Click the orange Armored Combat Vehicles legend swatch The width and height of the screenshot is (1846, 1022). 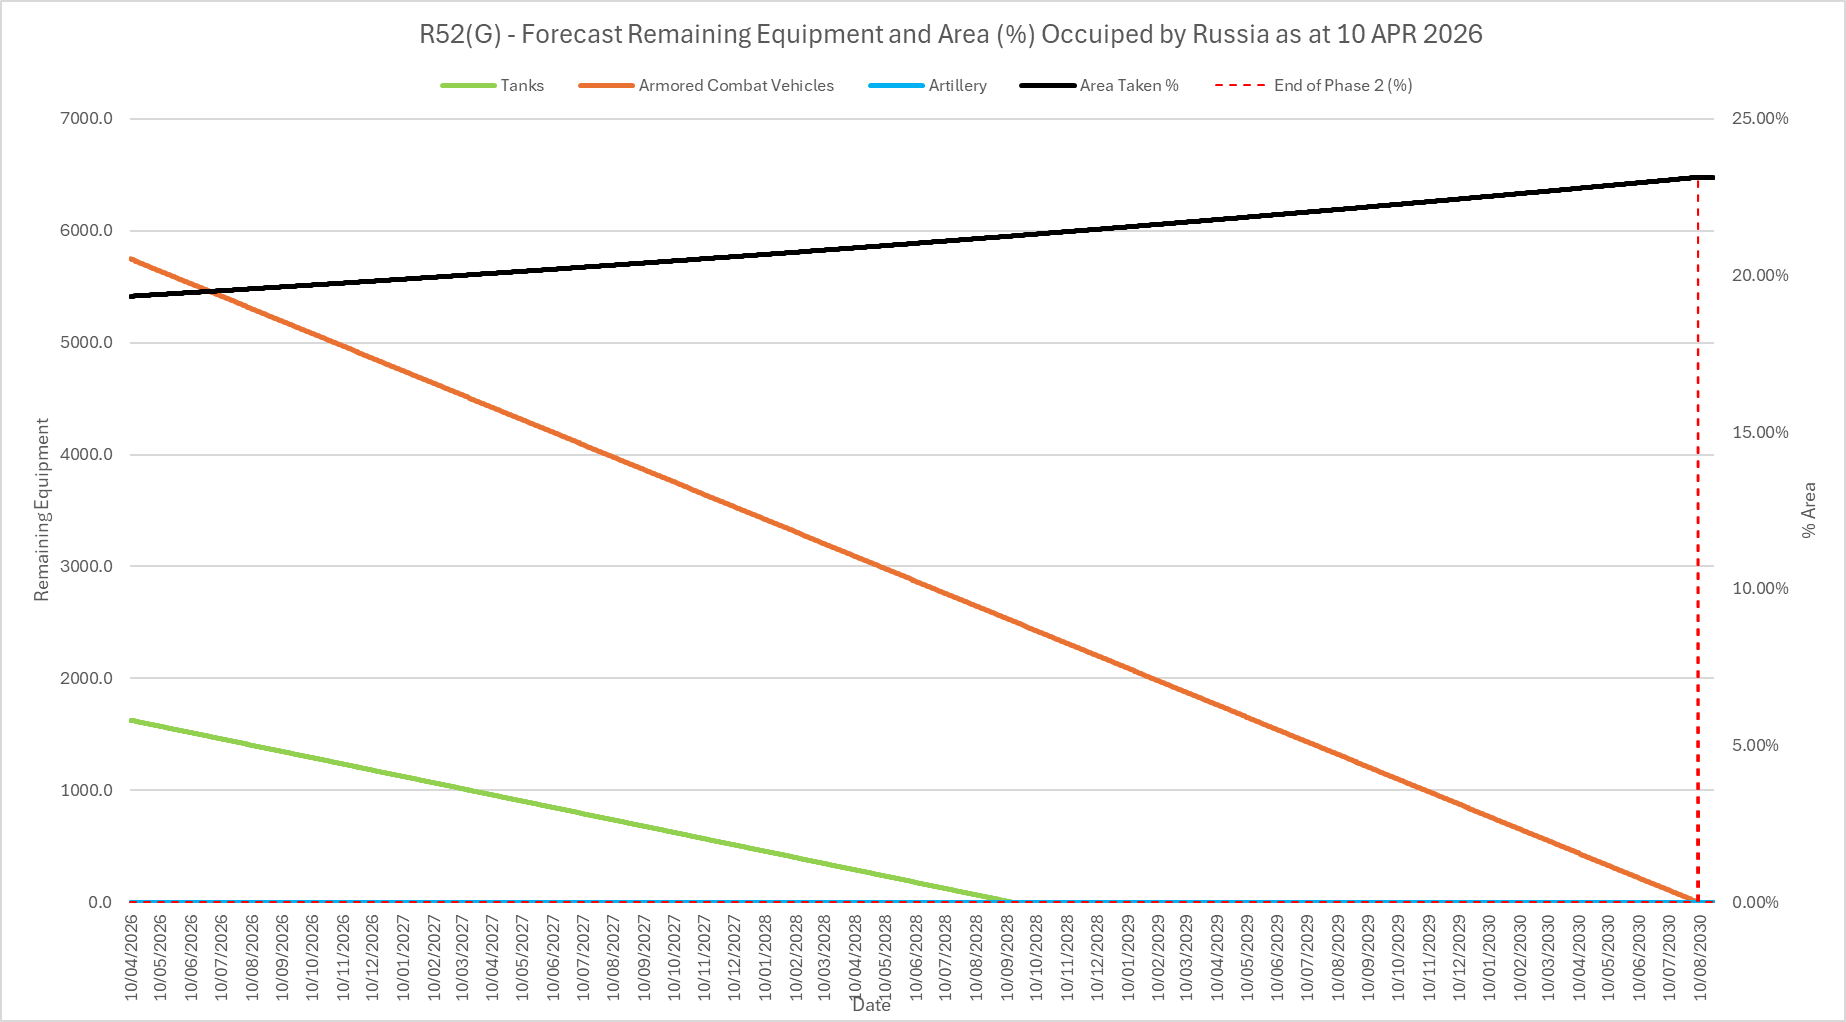[606, 86]
